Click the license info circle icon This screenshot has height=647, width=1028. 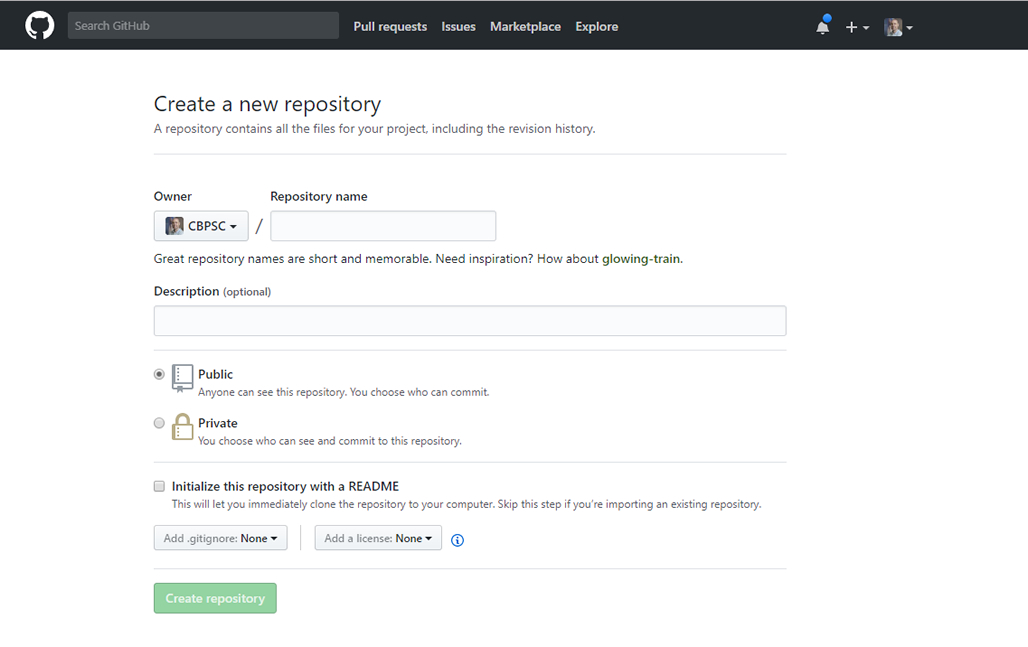click(x=458, y=540)
